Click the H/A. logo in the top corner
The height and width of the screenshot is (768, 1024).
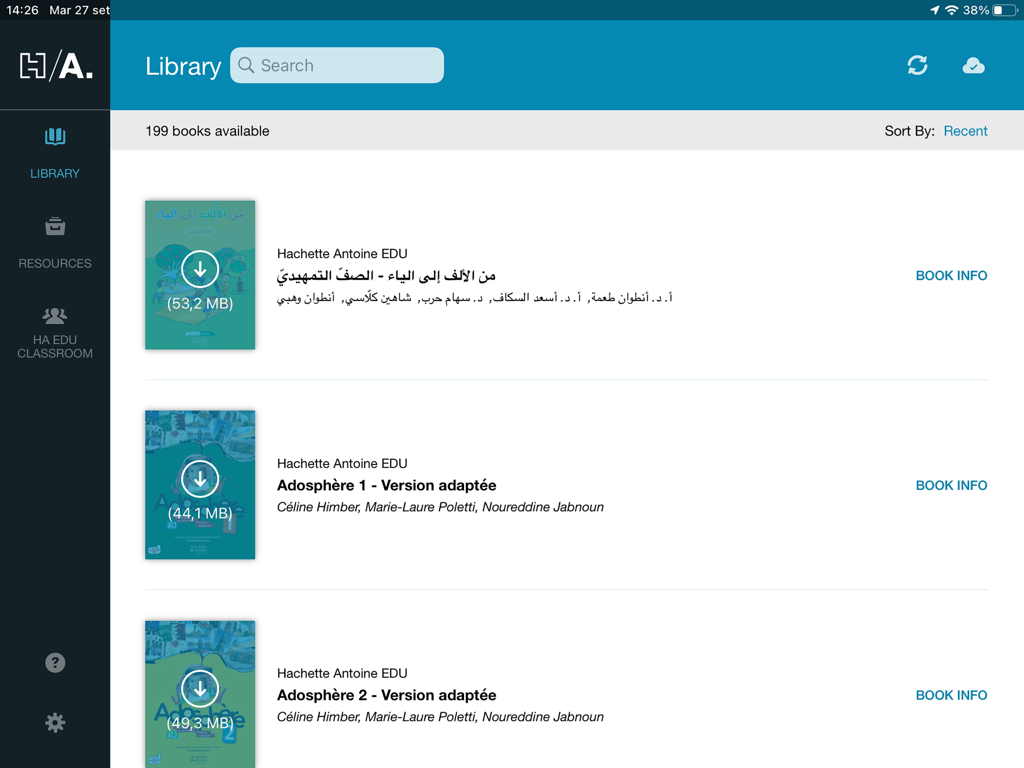(x=55, y=64)
